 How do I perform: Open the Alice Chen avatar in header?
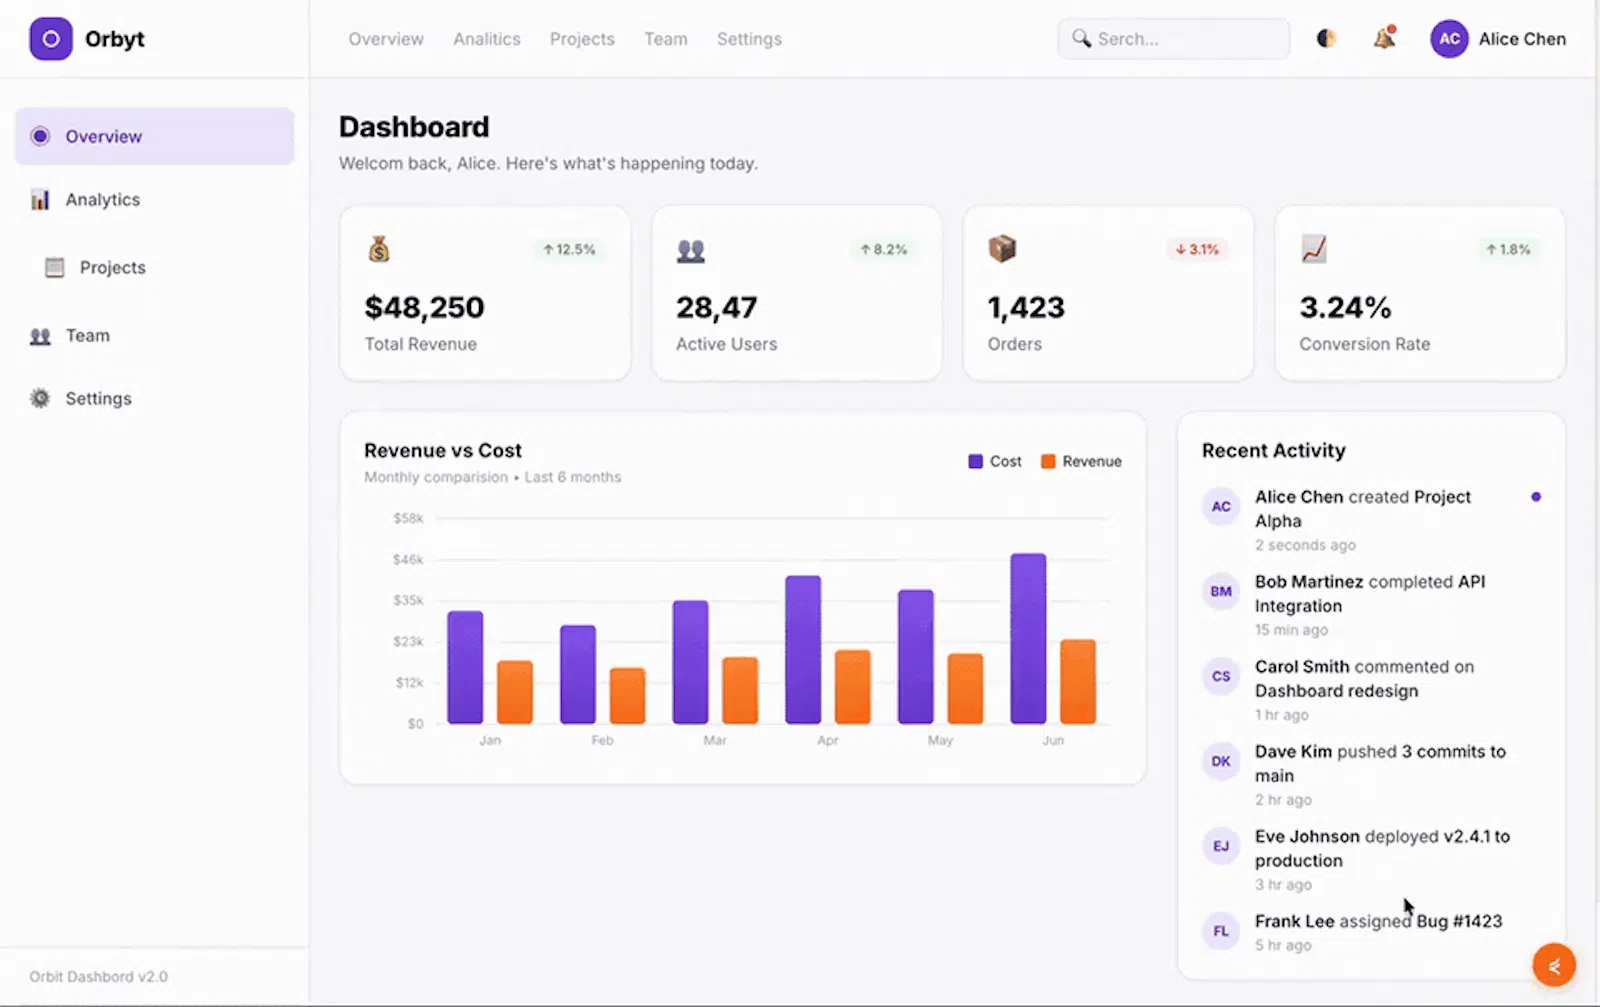1449,39
